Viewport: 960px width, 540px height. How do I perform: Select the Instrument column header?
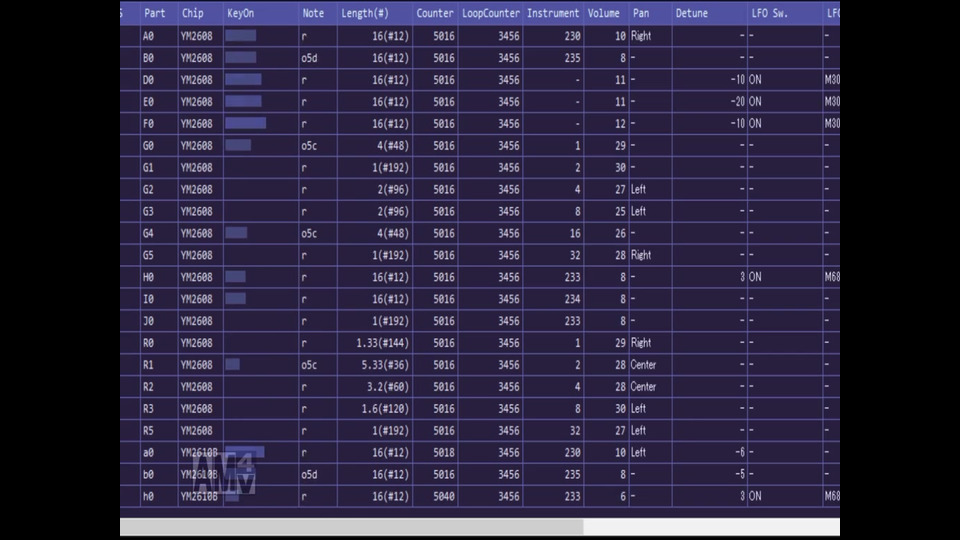(x=553, y=13)
